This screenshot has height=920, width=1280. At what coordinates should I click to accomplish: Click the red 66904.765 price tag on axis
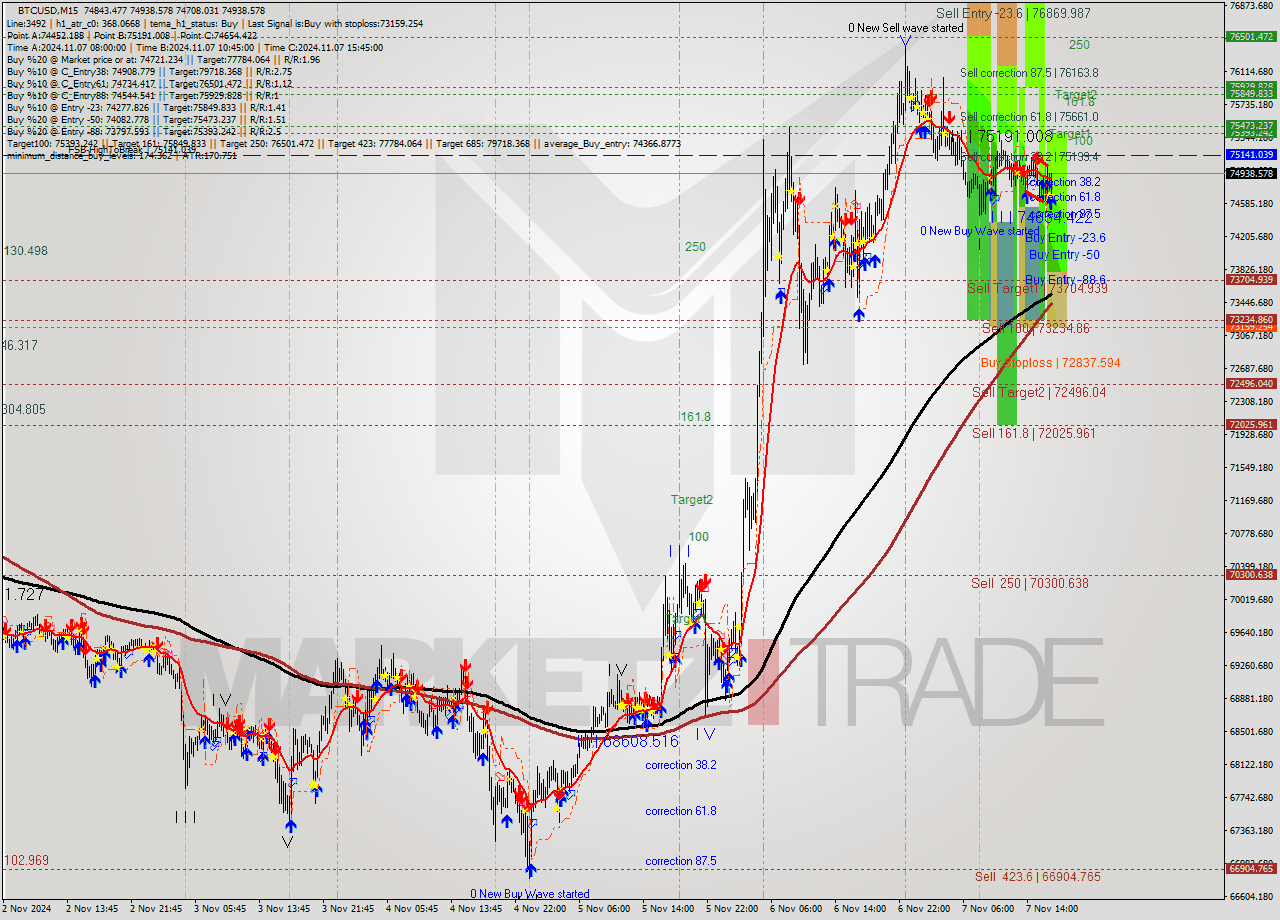tap(1251, 869)
